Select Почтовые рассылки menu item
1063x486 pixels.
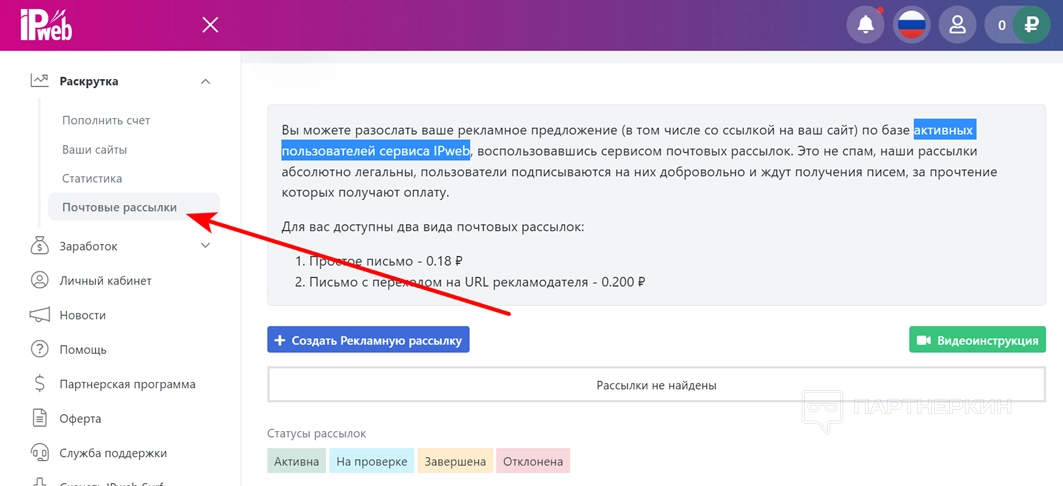[134, 207]
